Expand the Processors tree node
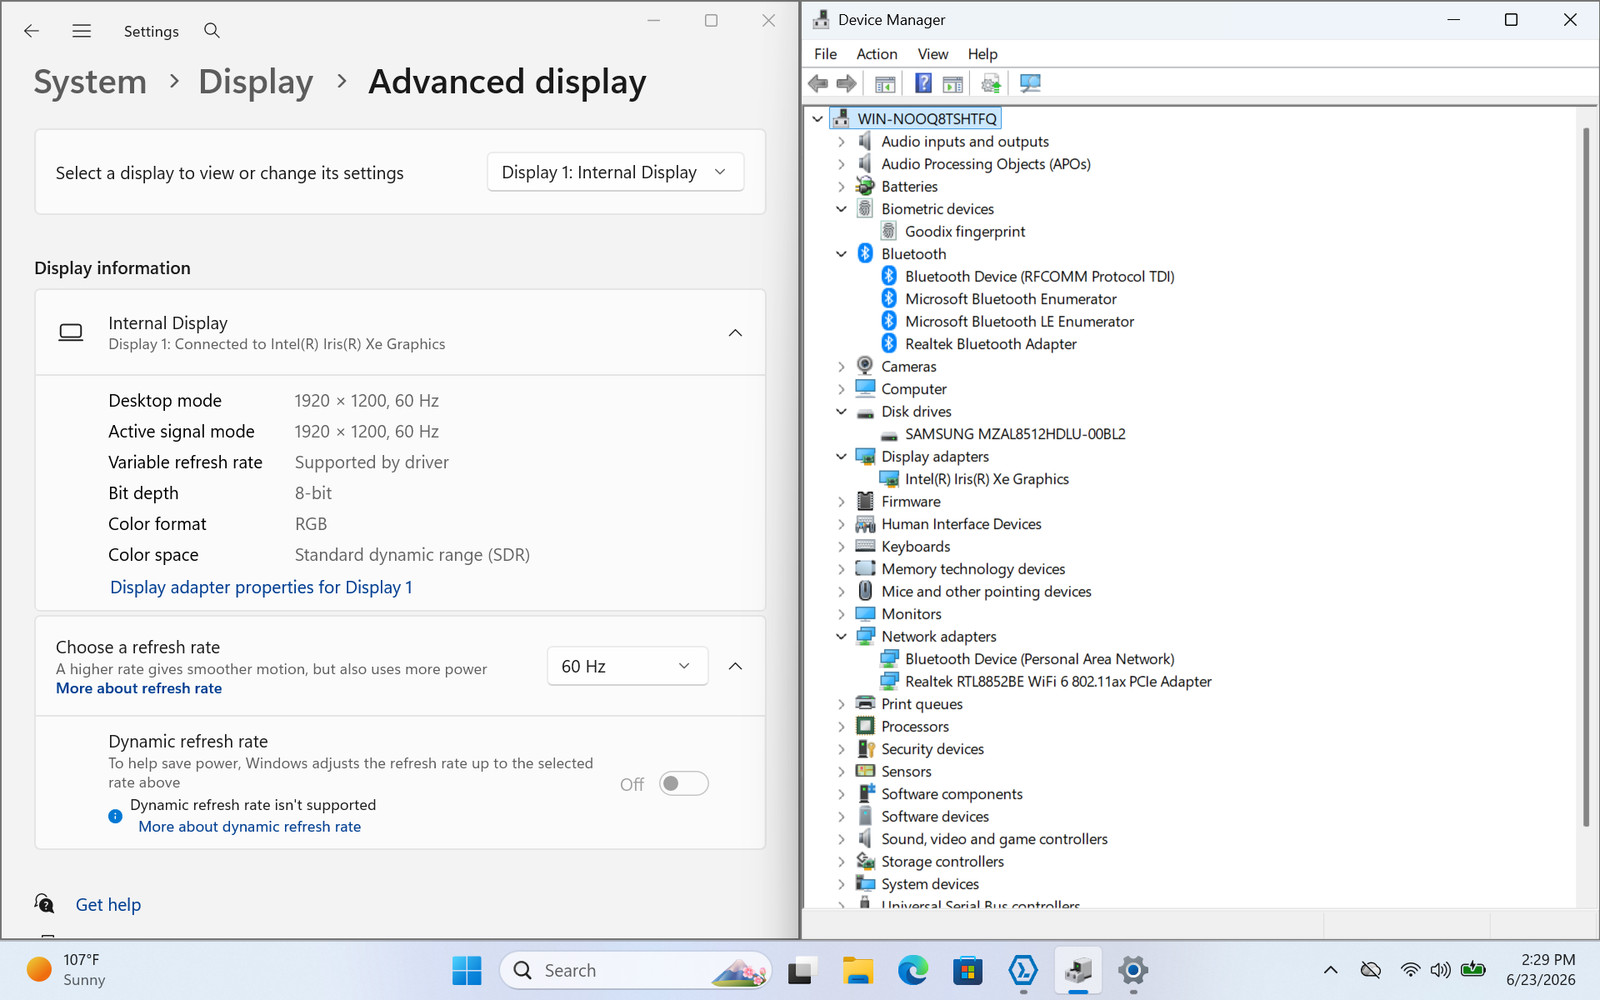The image size is (1600, 1000). [x=841, y=727]
